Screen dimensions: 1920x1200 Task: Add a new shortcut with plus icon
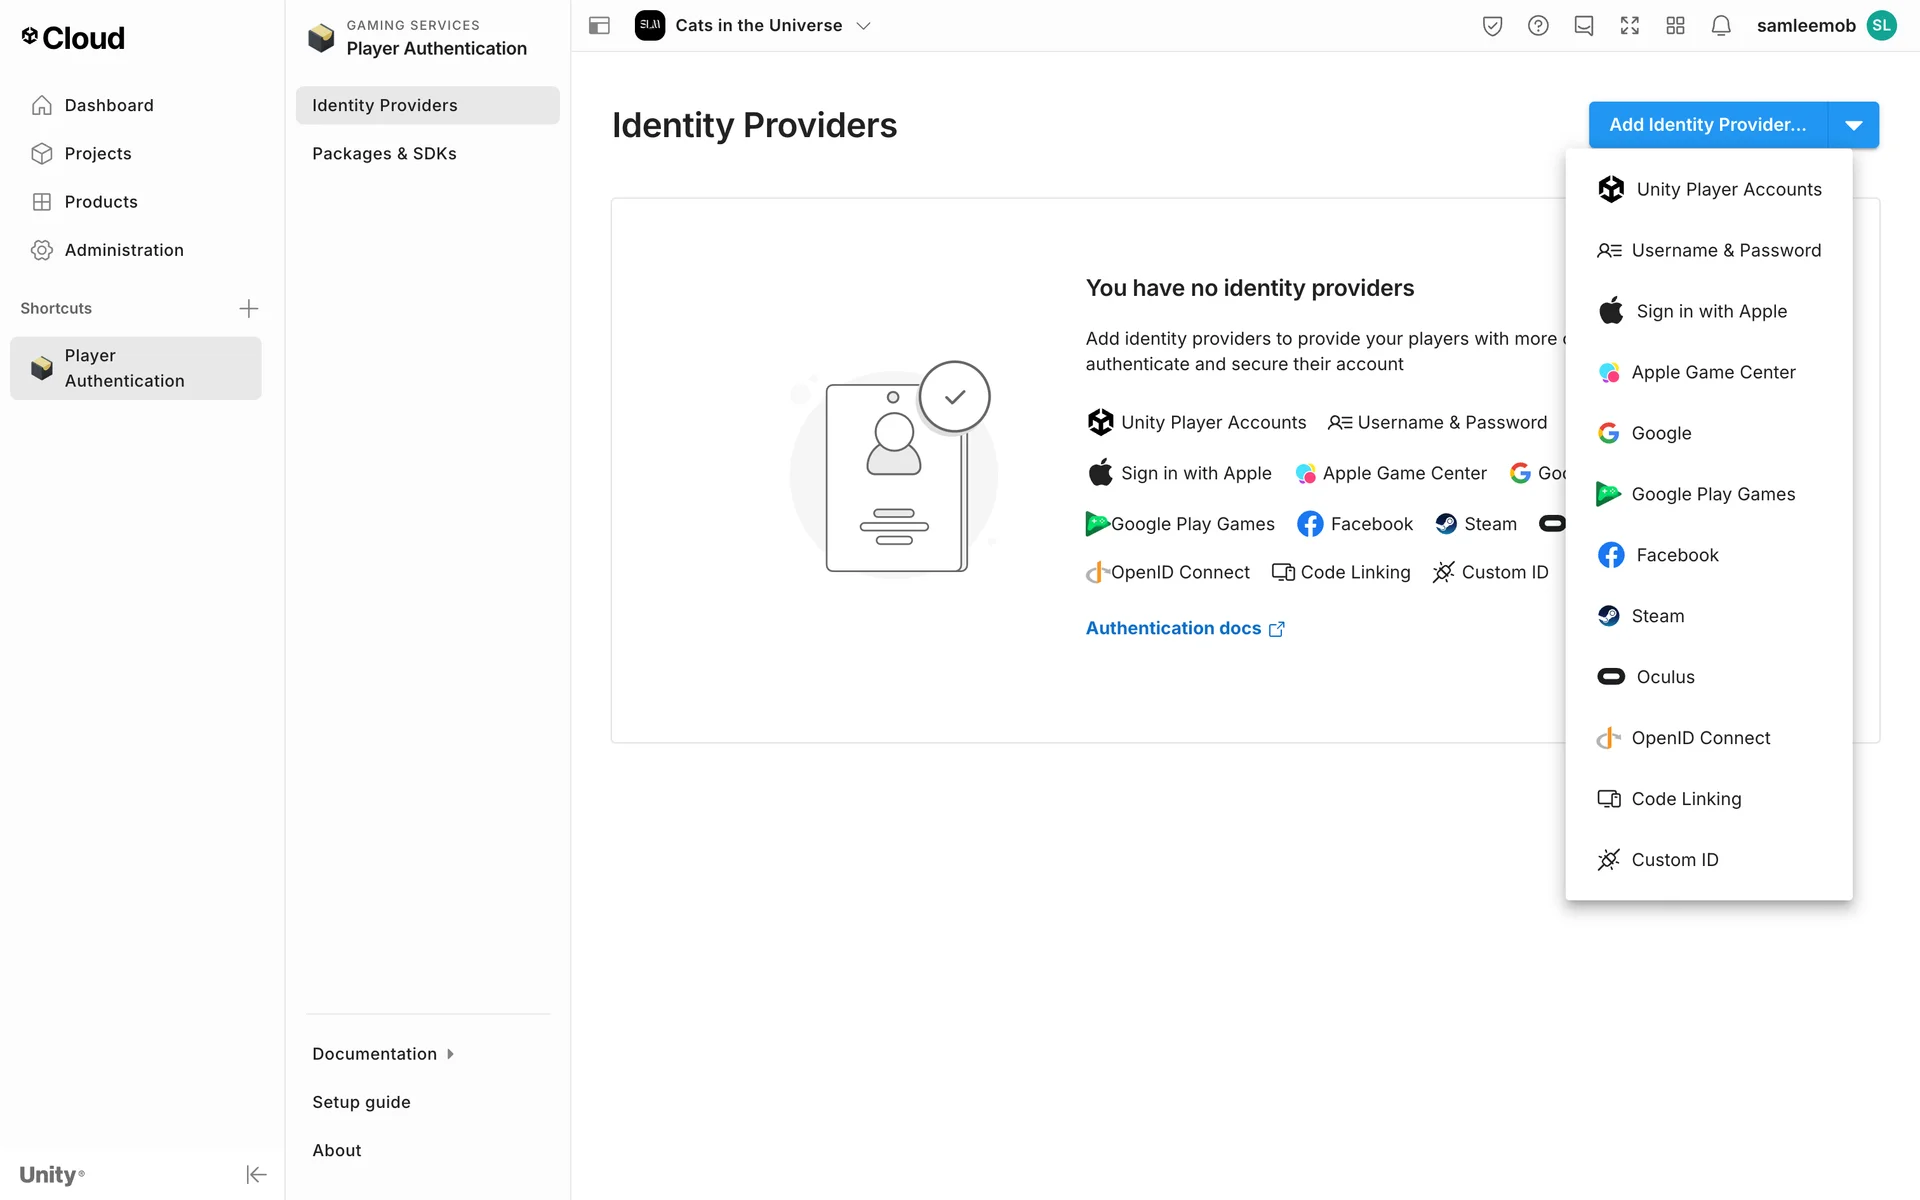coord(249,308)
